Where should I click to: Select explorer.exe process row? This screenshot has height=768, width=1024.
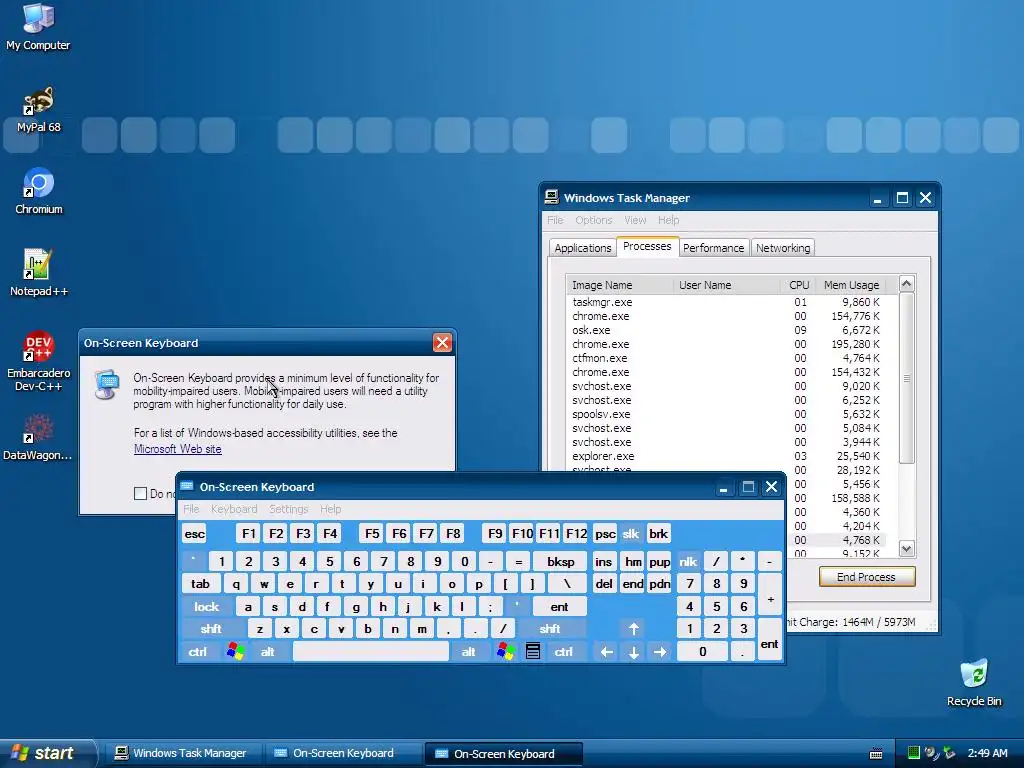tap(726, 456)
